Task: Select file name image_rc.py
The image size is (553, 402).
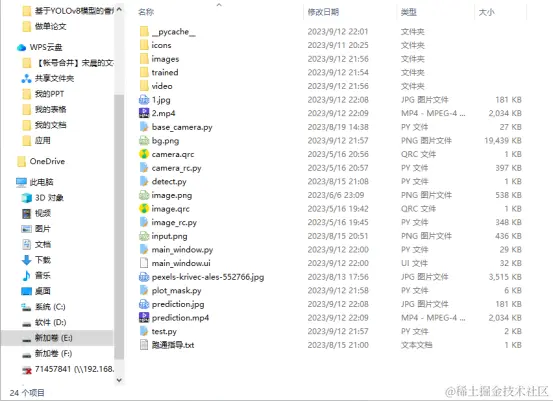Action: [x=174, y=222]
